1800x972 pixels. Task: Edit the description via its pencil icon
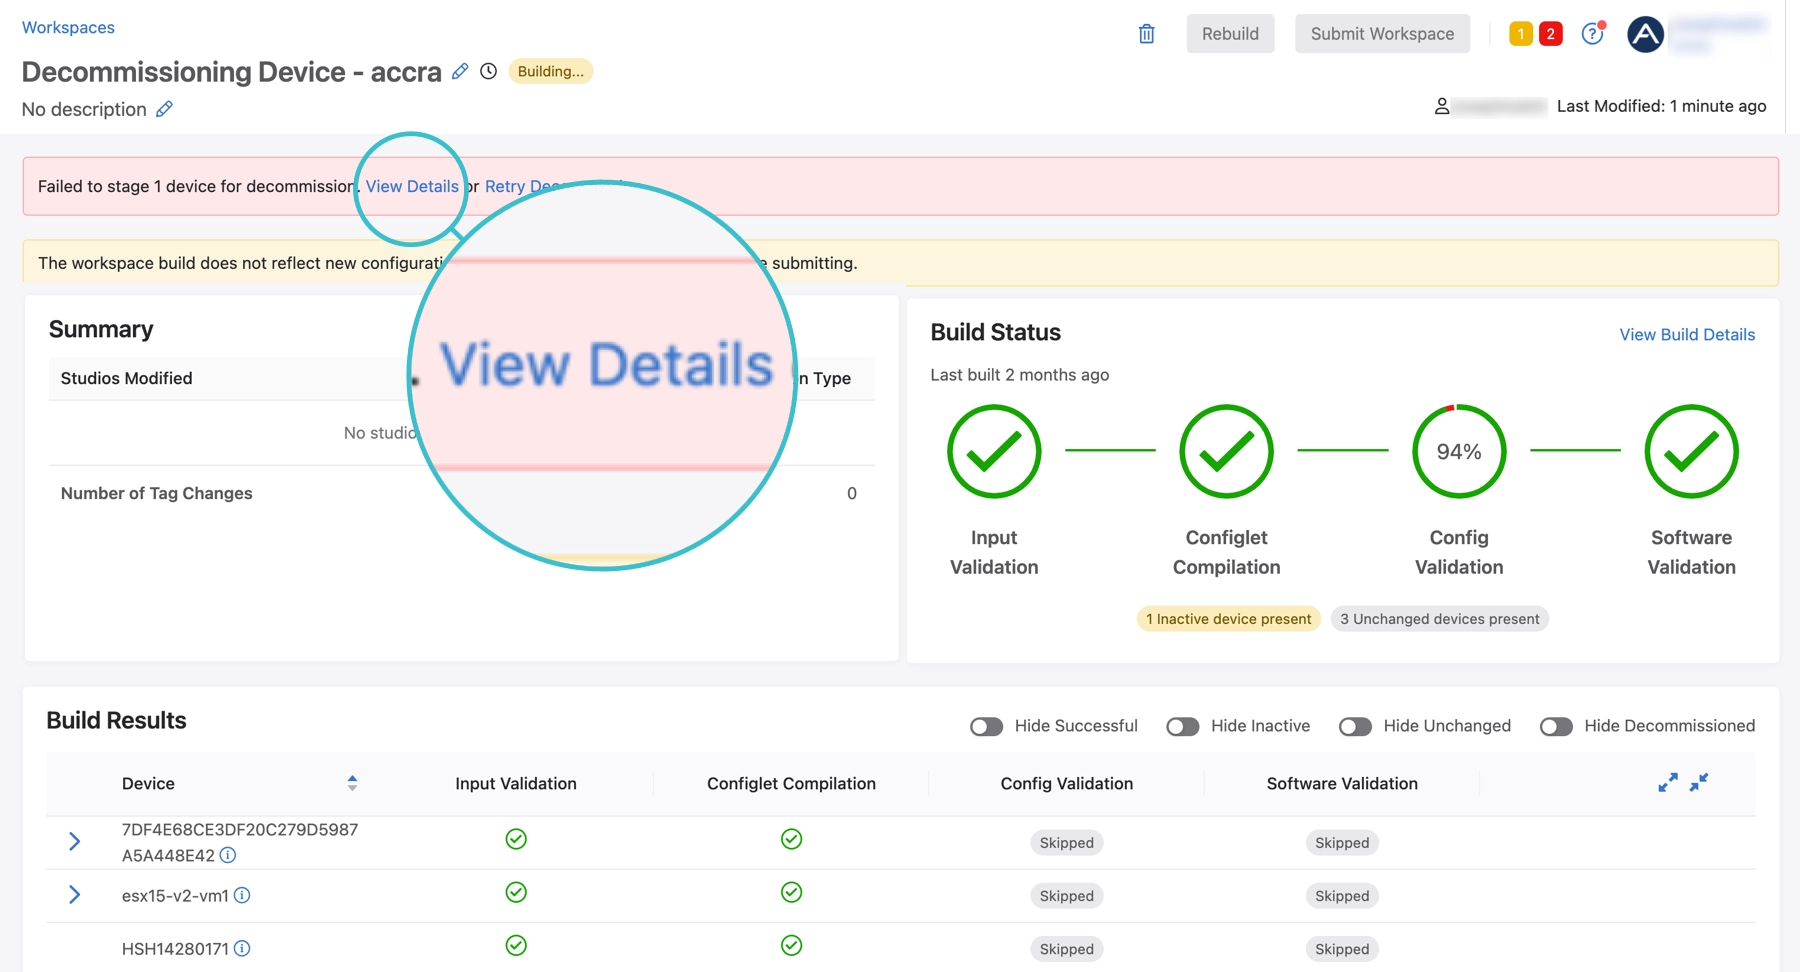coord(163,109)
